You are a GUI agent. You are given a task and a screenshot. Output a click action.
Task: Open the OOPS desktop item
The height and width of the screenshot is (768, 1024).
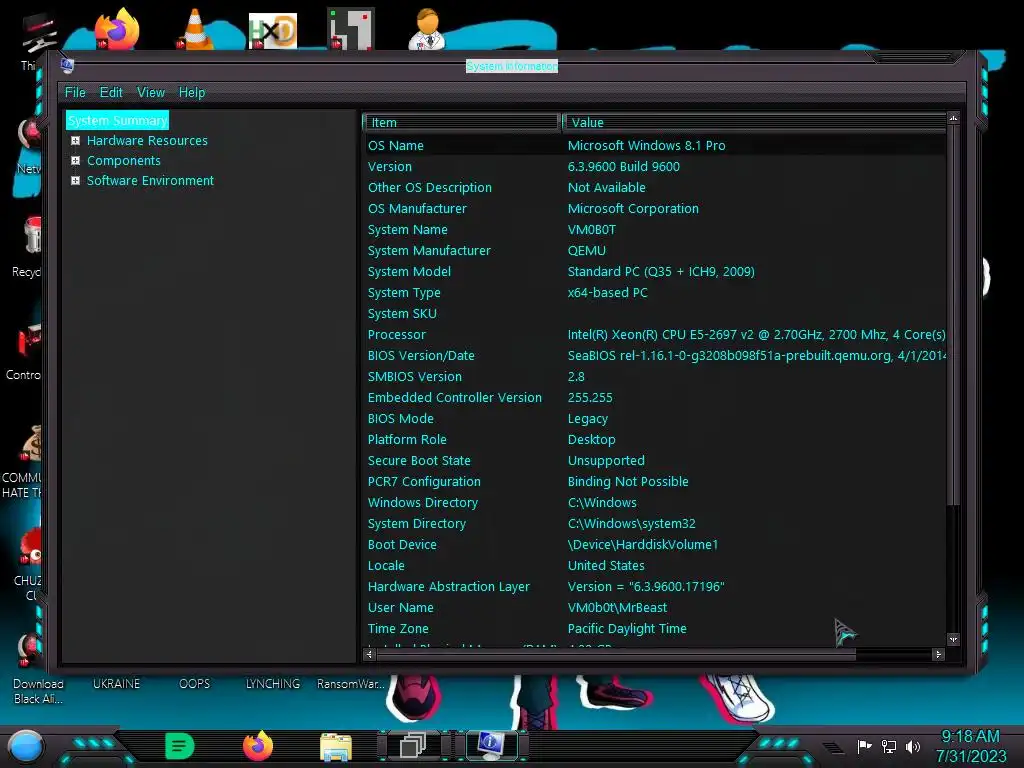195,684
